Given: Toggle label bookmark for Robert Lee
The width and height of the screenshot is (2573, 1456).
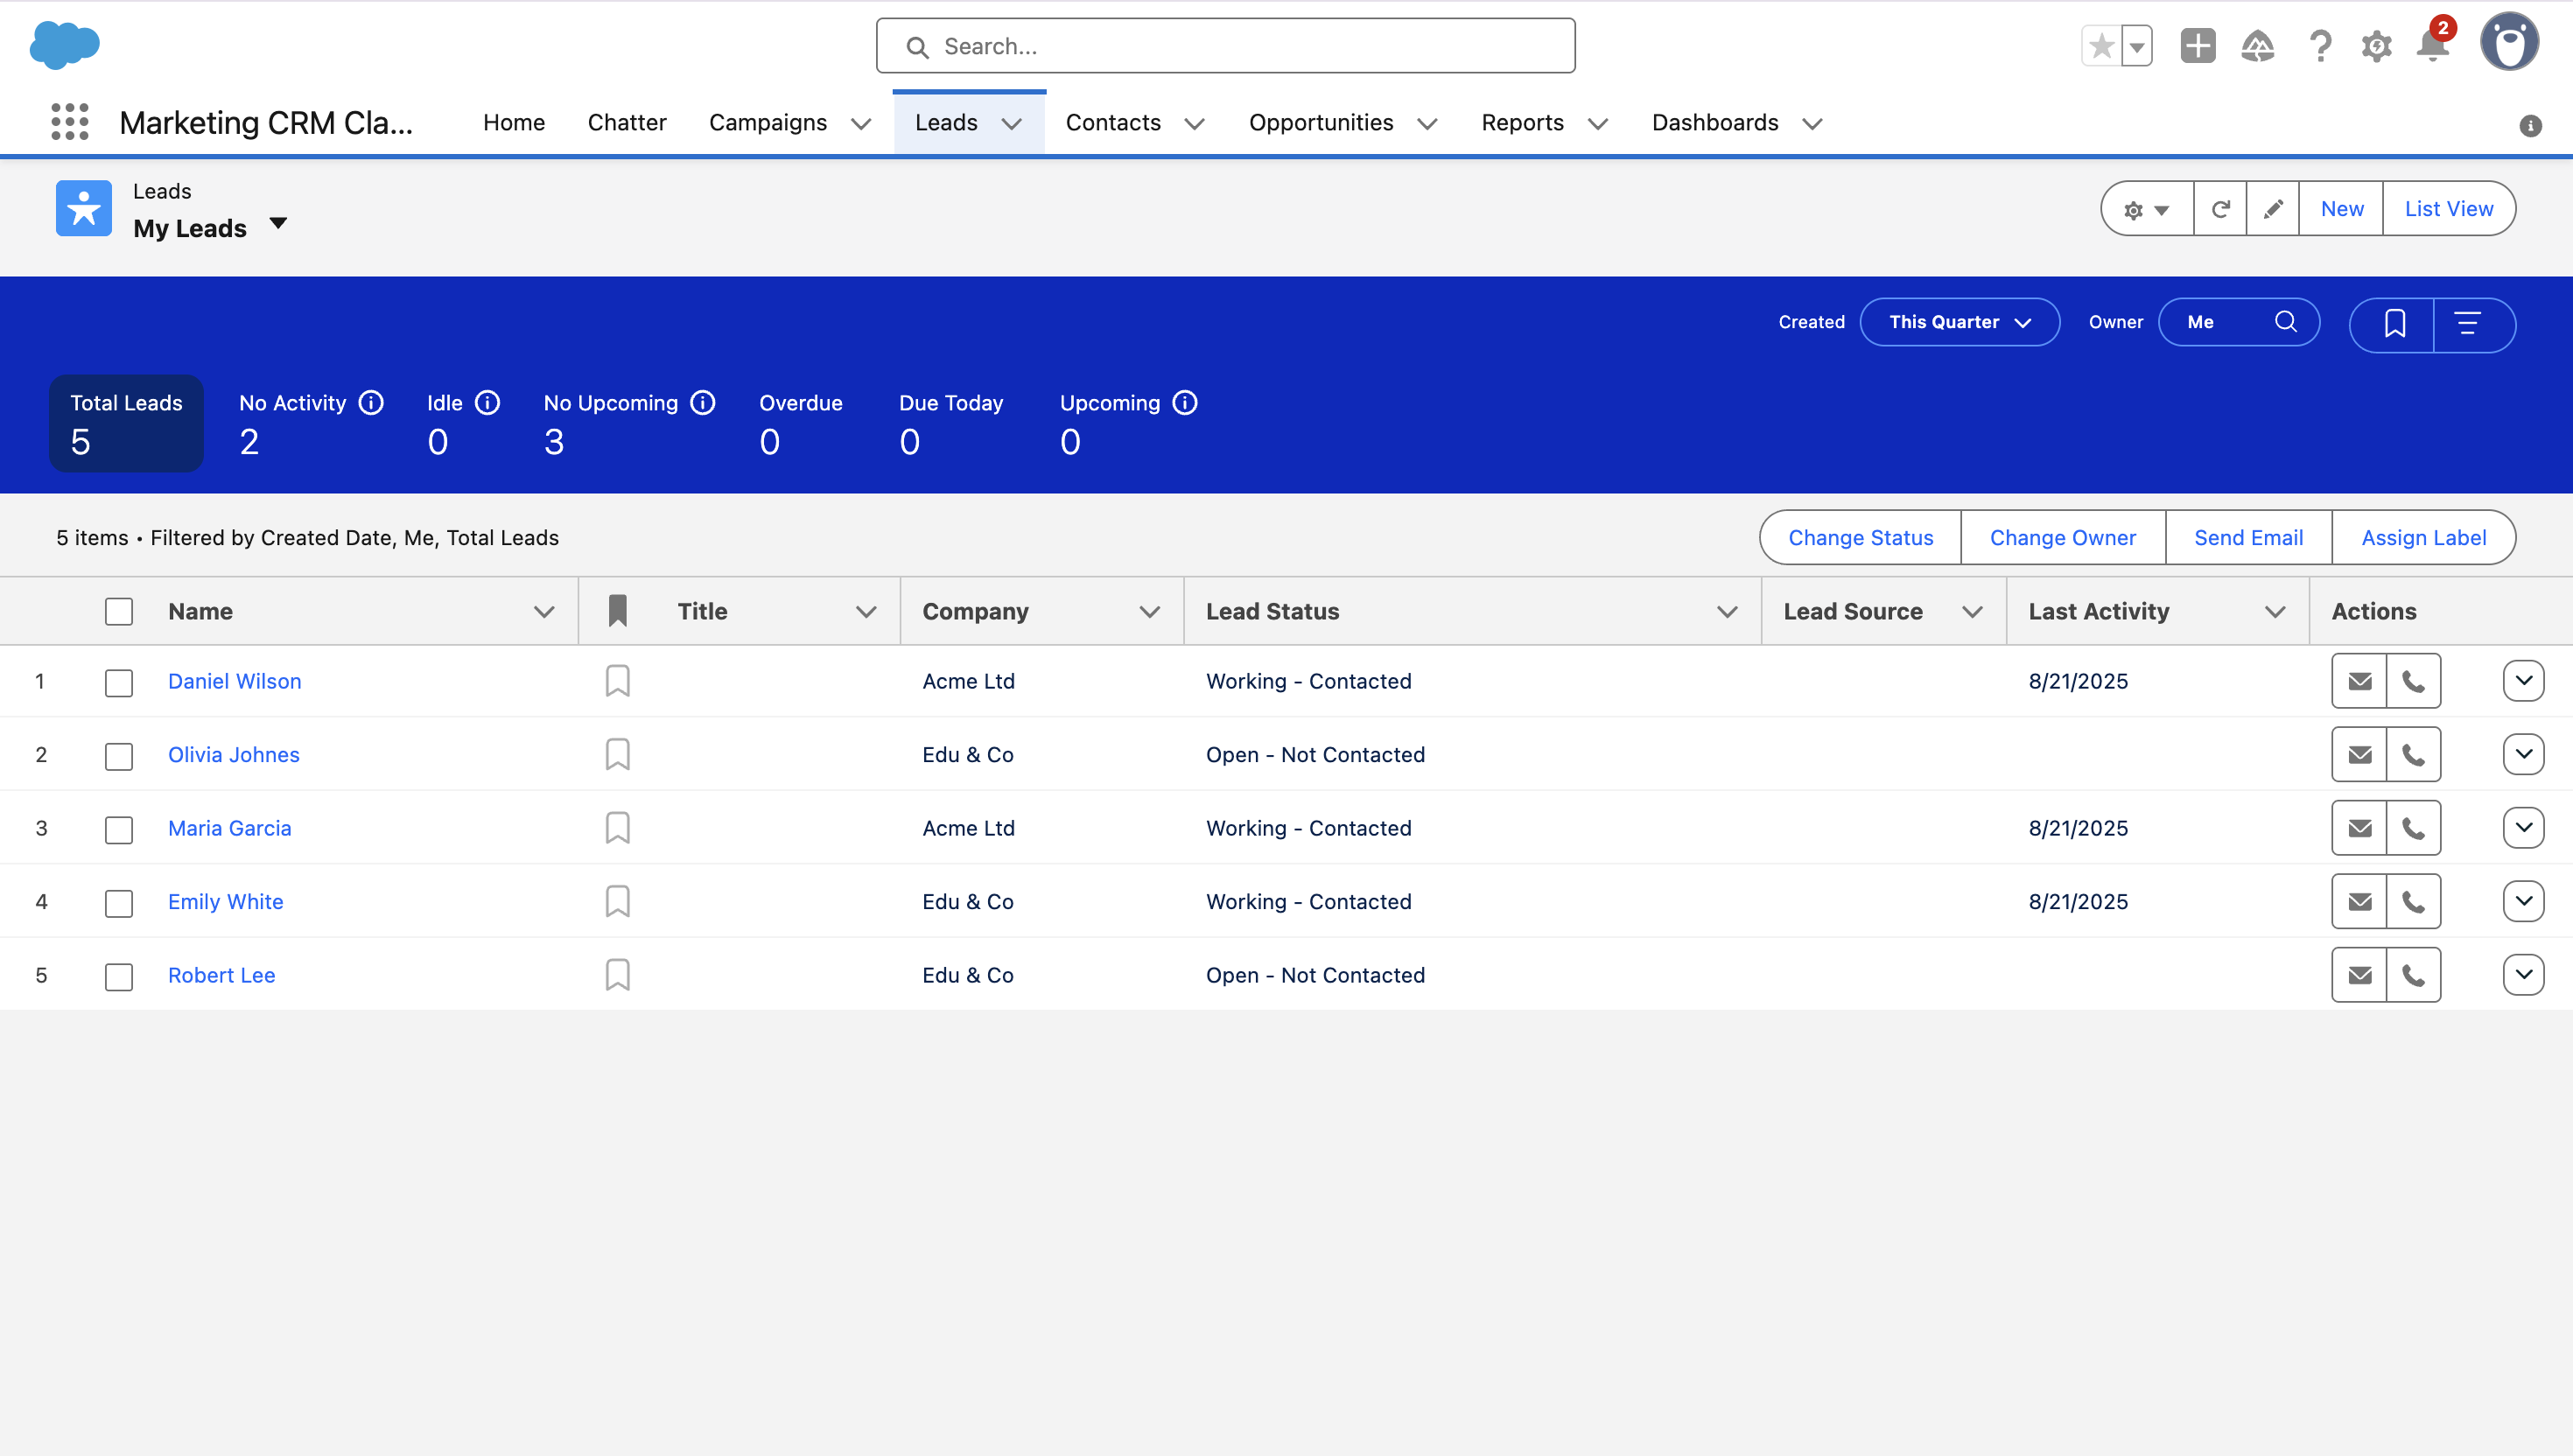Looking at the screenshot, I should click(618, 975).
